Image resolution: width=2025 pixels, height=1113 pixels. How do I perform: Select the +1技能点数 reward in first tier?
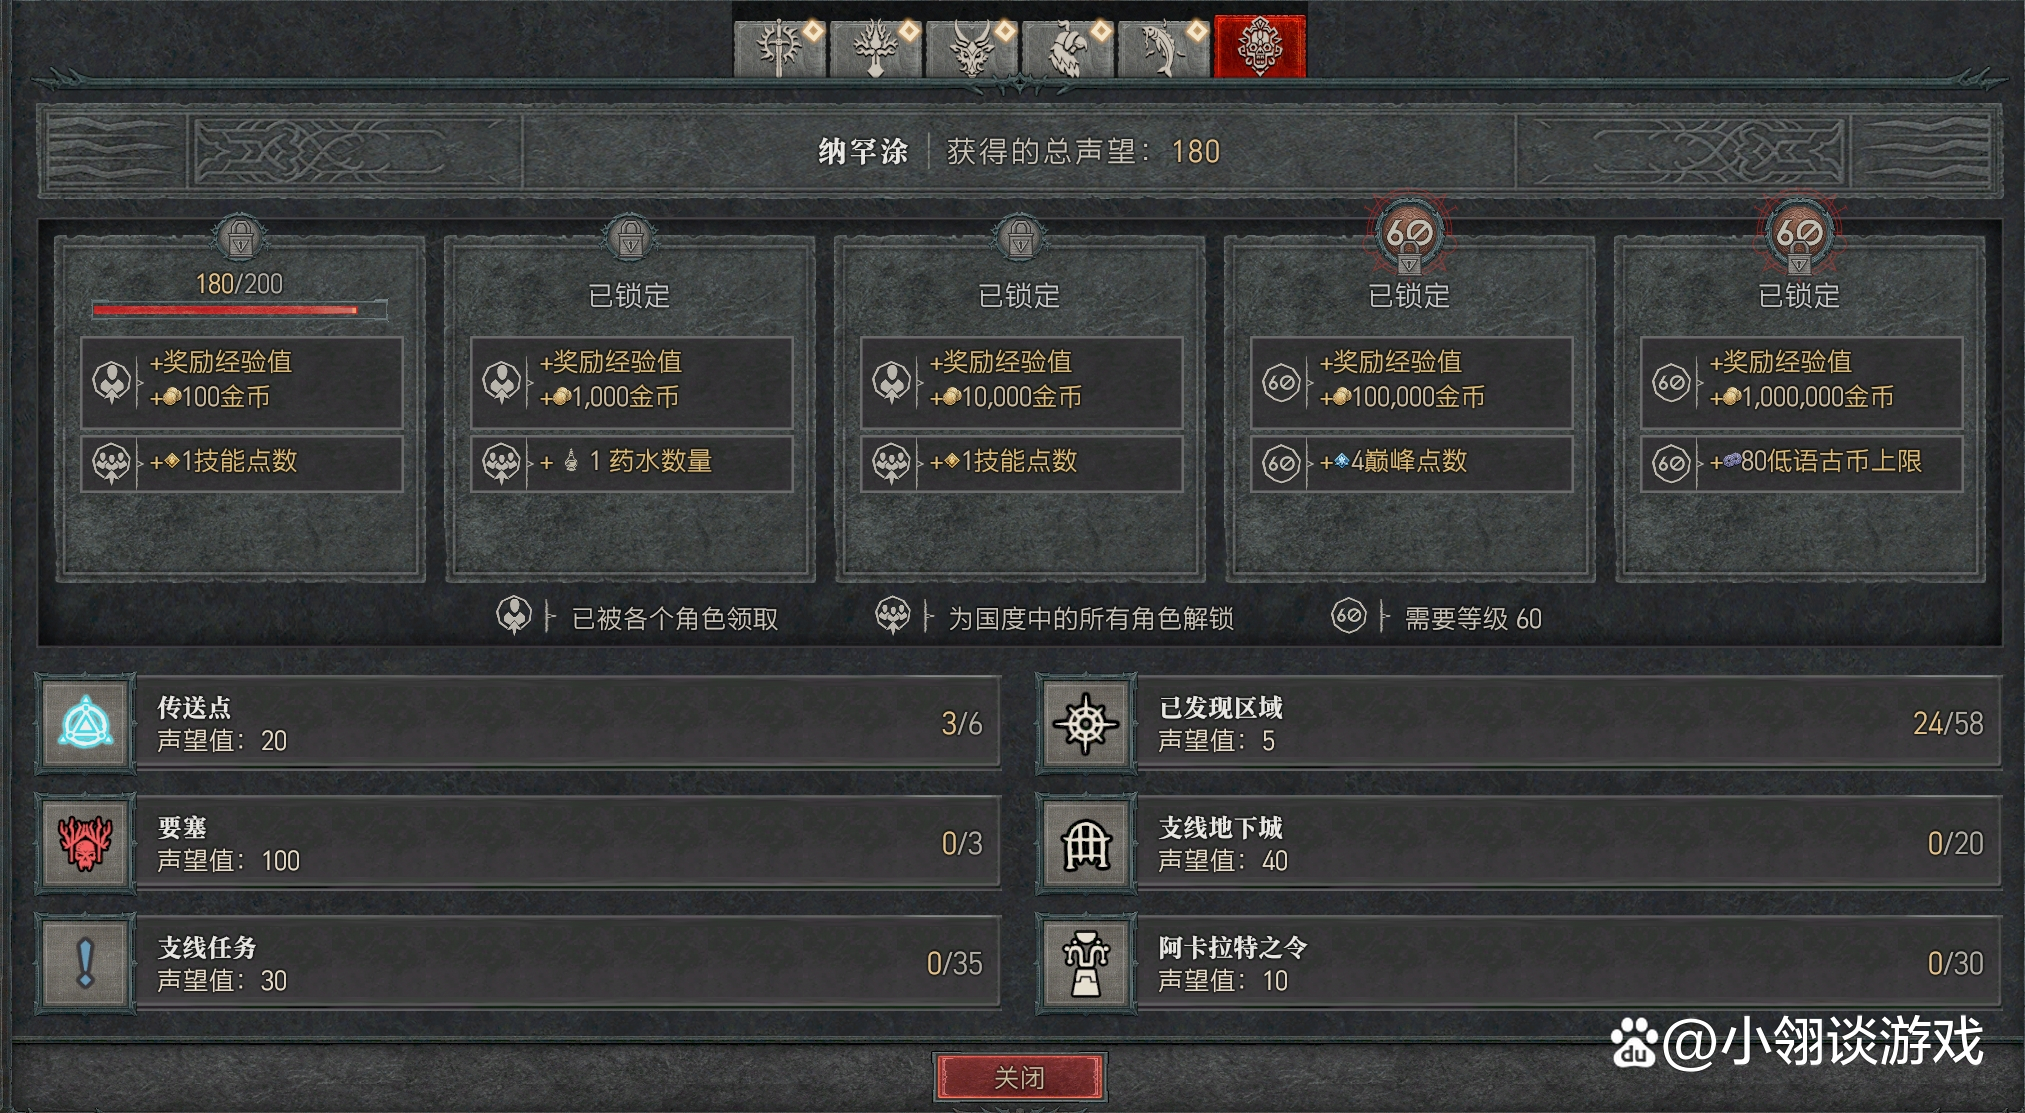pos(242,462)
